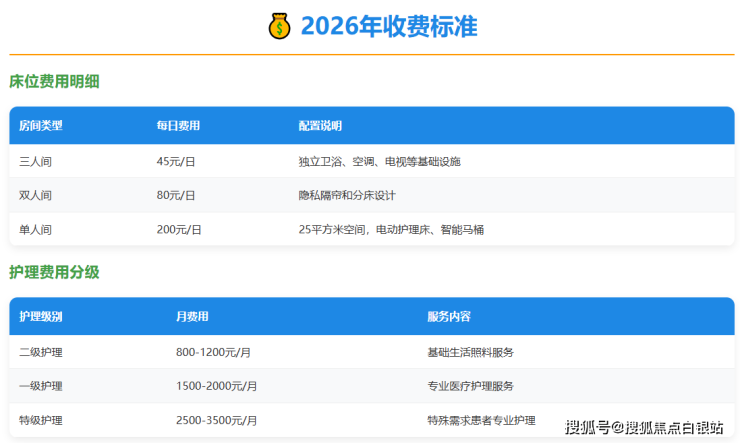Click the 1500-2000元/月 fee cell
The height and width of the screenshot is (443, 740).
tap(216, 386)
